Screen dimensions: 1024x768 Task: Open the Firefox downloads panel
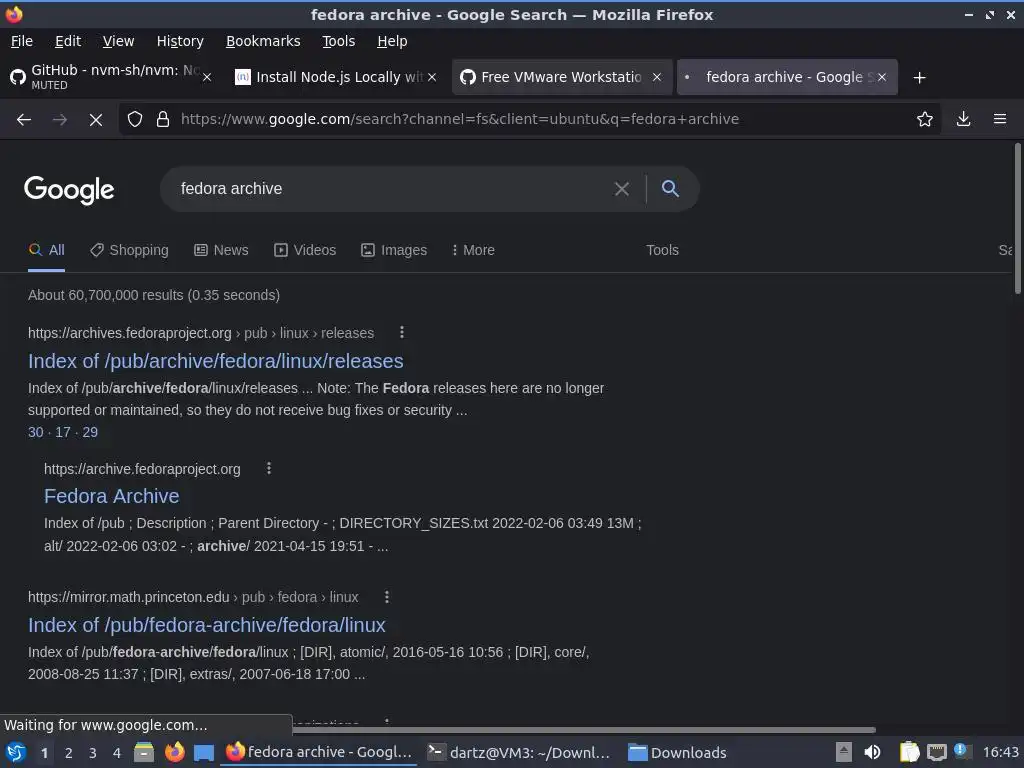coord(963,119)
